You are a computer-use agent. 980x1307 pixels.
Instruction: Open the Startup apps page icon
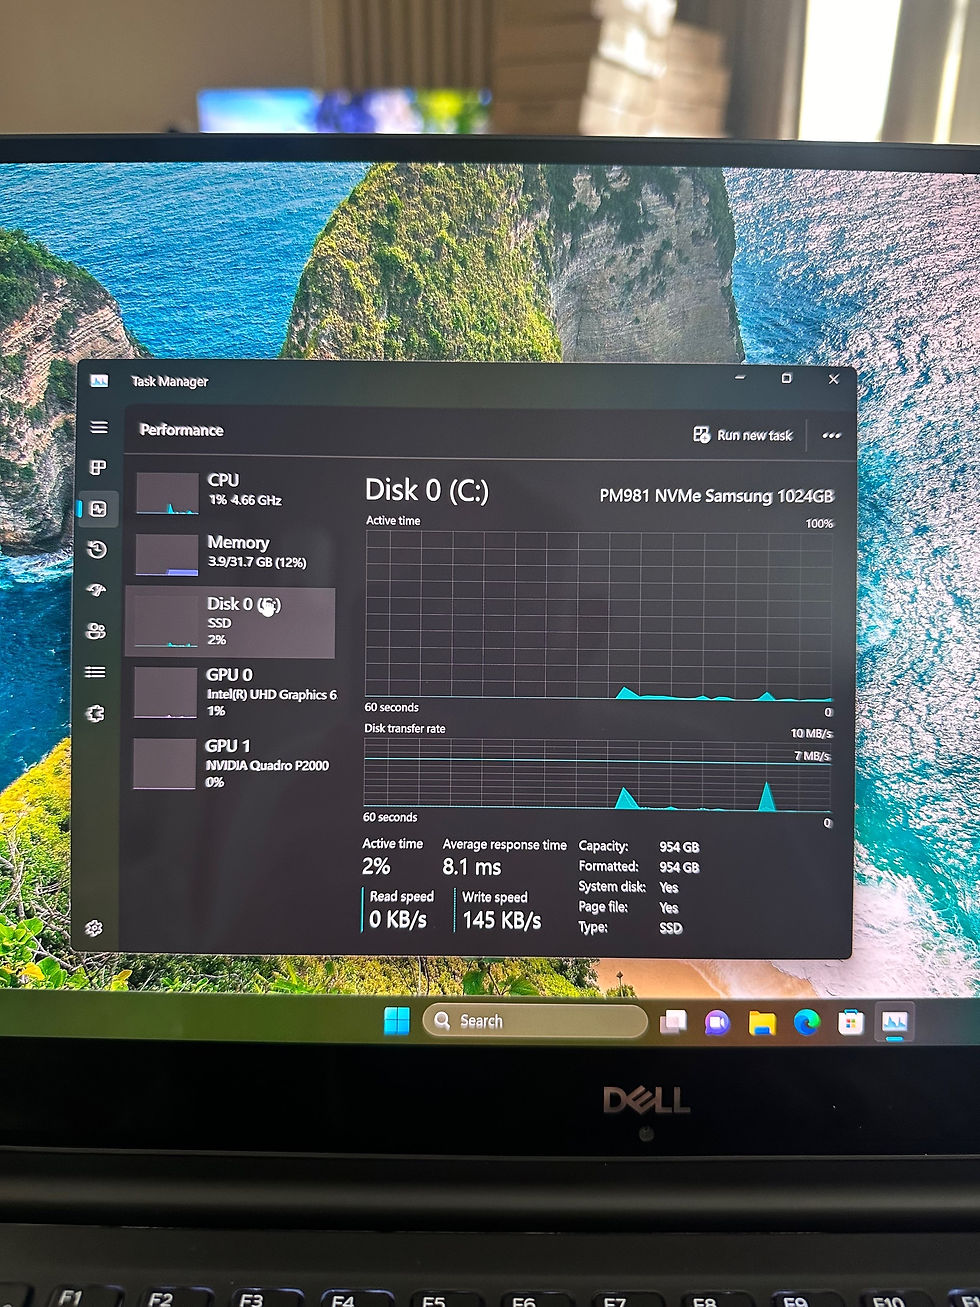click(x=97, y=590)
